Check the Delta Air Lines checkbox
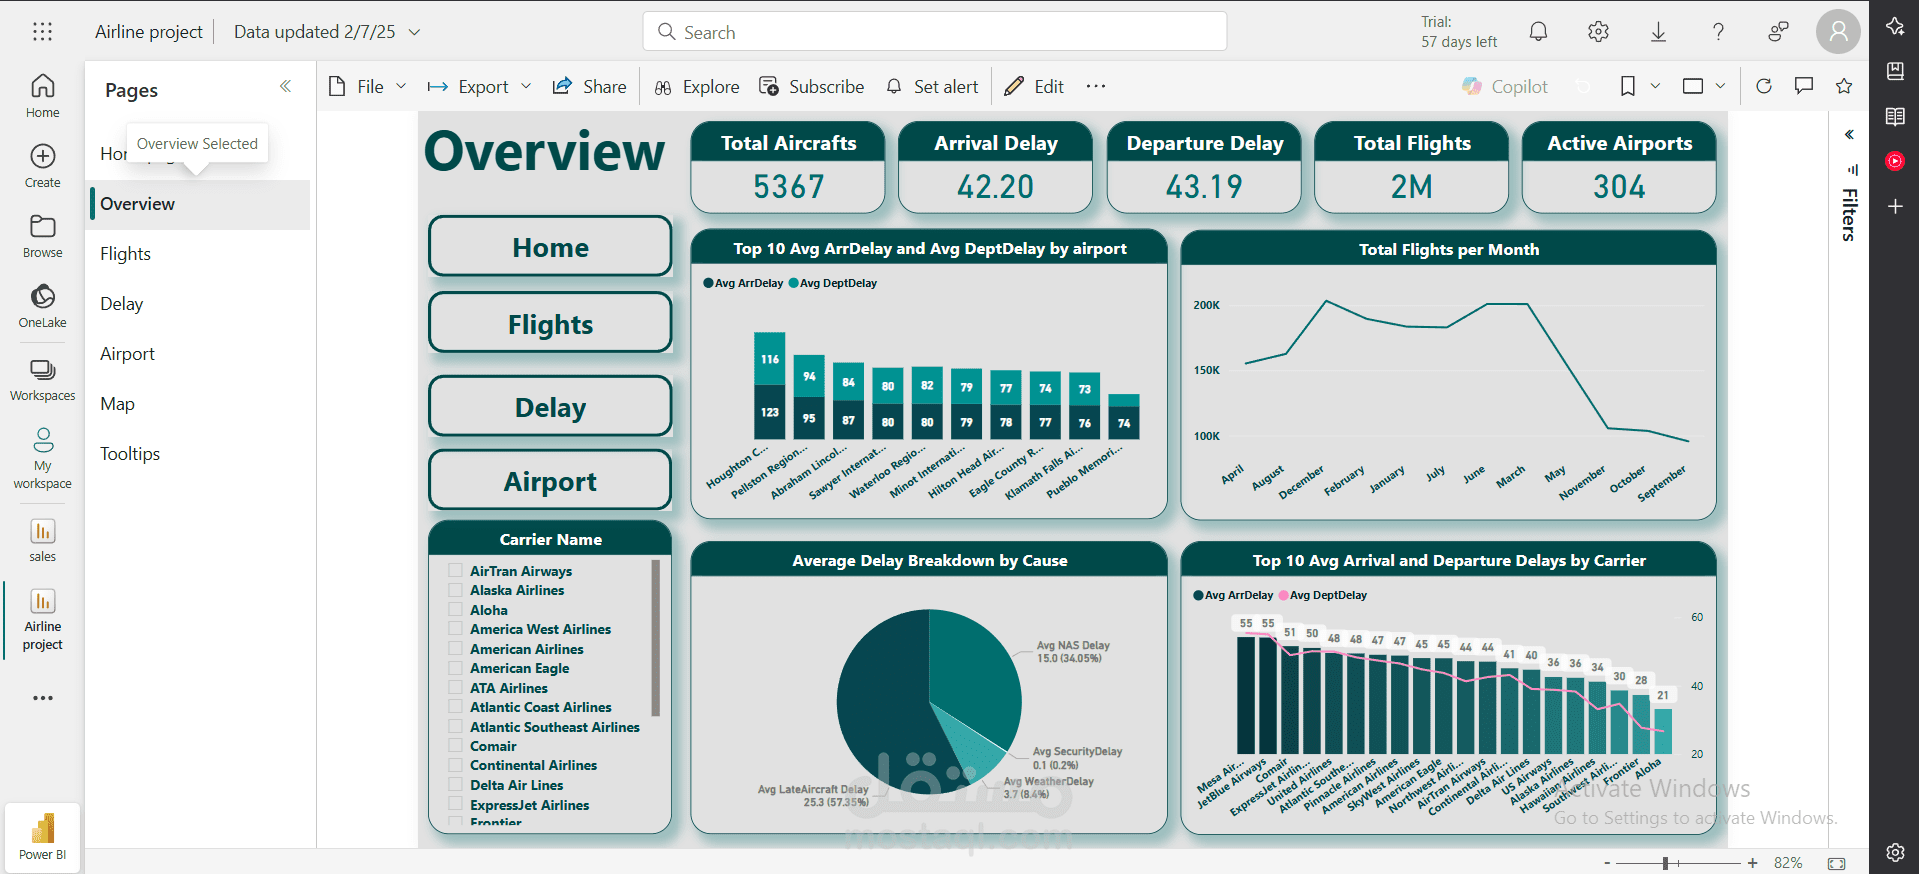 455,785
